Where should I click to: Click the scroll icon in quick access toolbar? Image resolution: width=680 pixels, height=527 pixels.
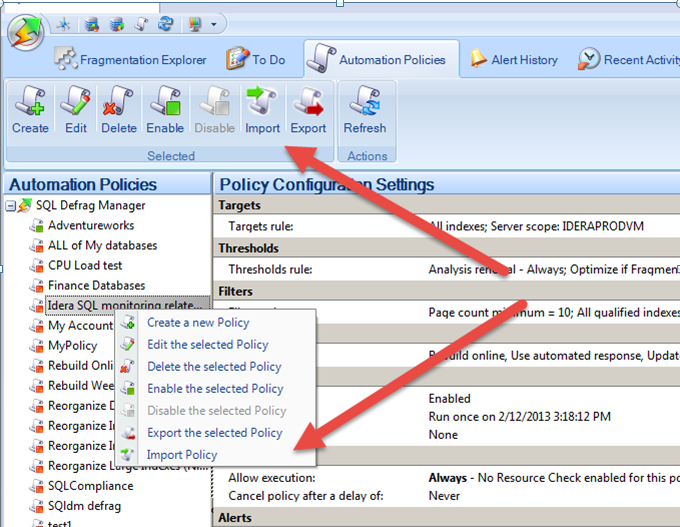tap(141, 24)
